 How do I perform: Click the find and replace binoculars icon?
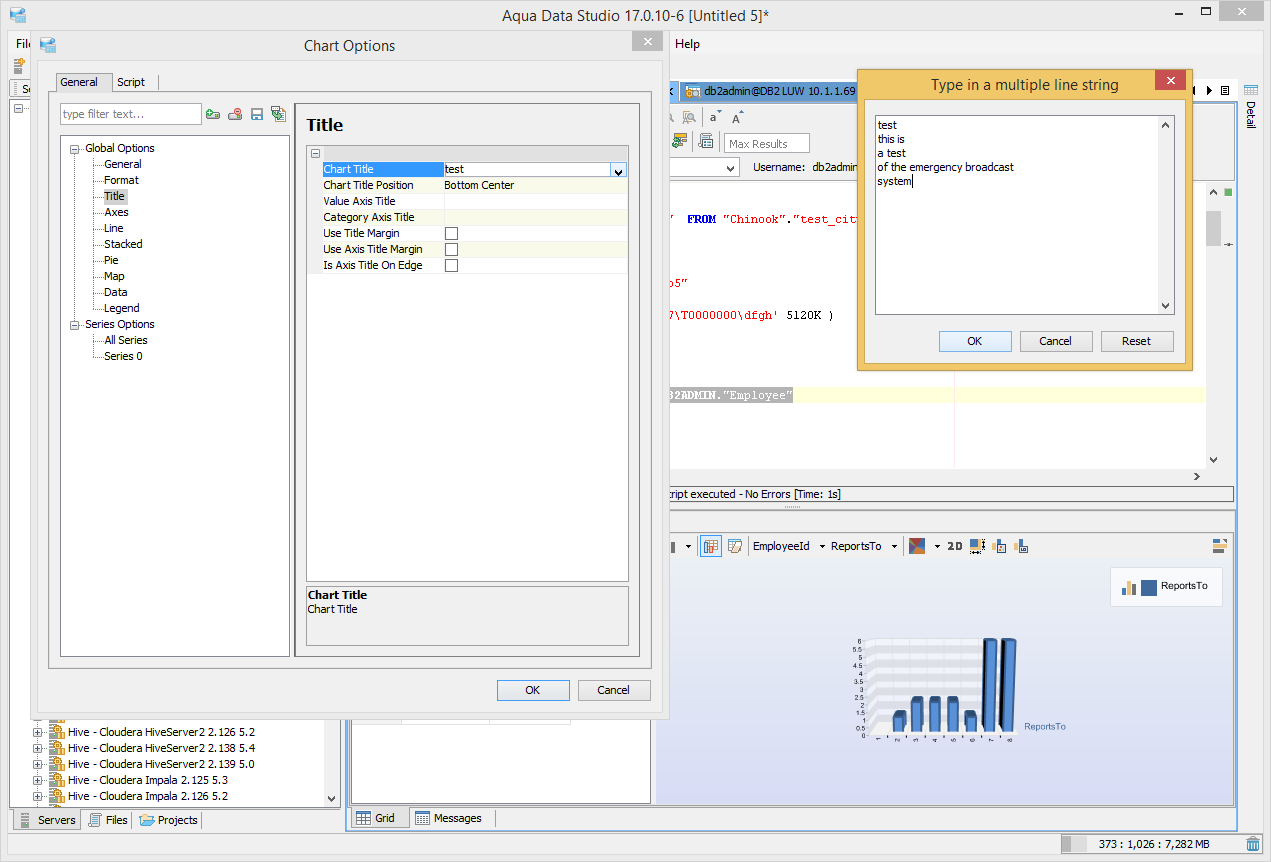pos(689,118)
